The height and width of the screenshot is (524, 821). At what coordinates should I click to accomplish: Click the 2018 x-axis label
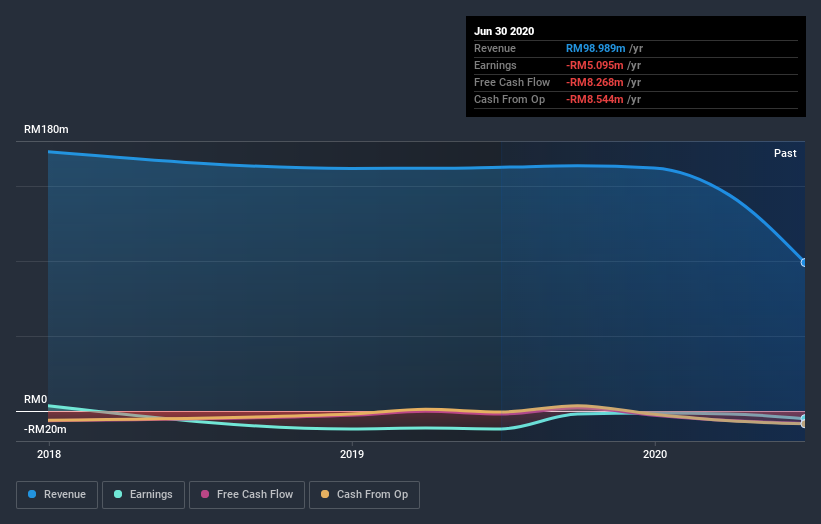[x=49, y=454]
